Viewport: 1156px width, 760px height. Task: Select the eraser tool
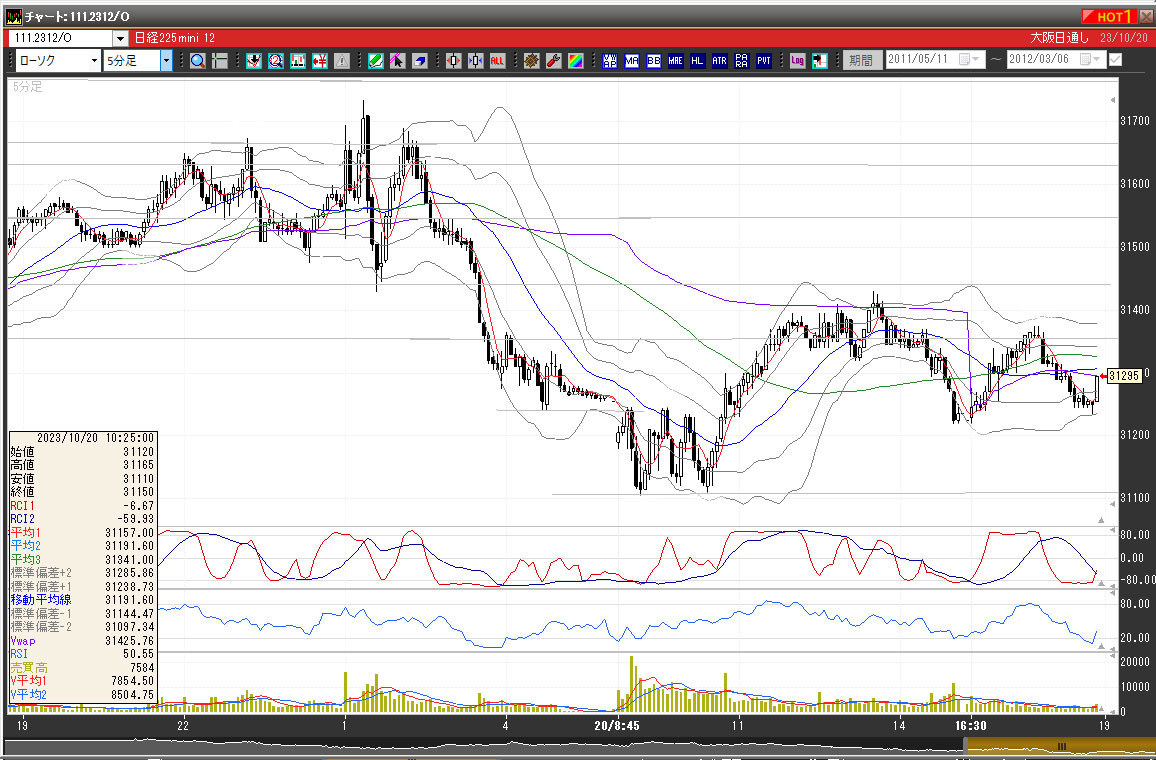(419, 60)
